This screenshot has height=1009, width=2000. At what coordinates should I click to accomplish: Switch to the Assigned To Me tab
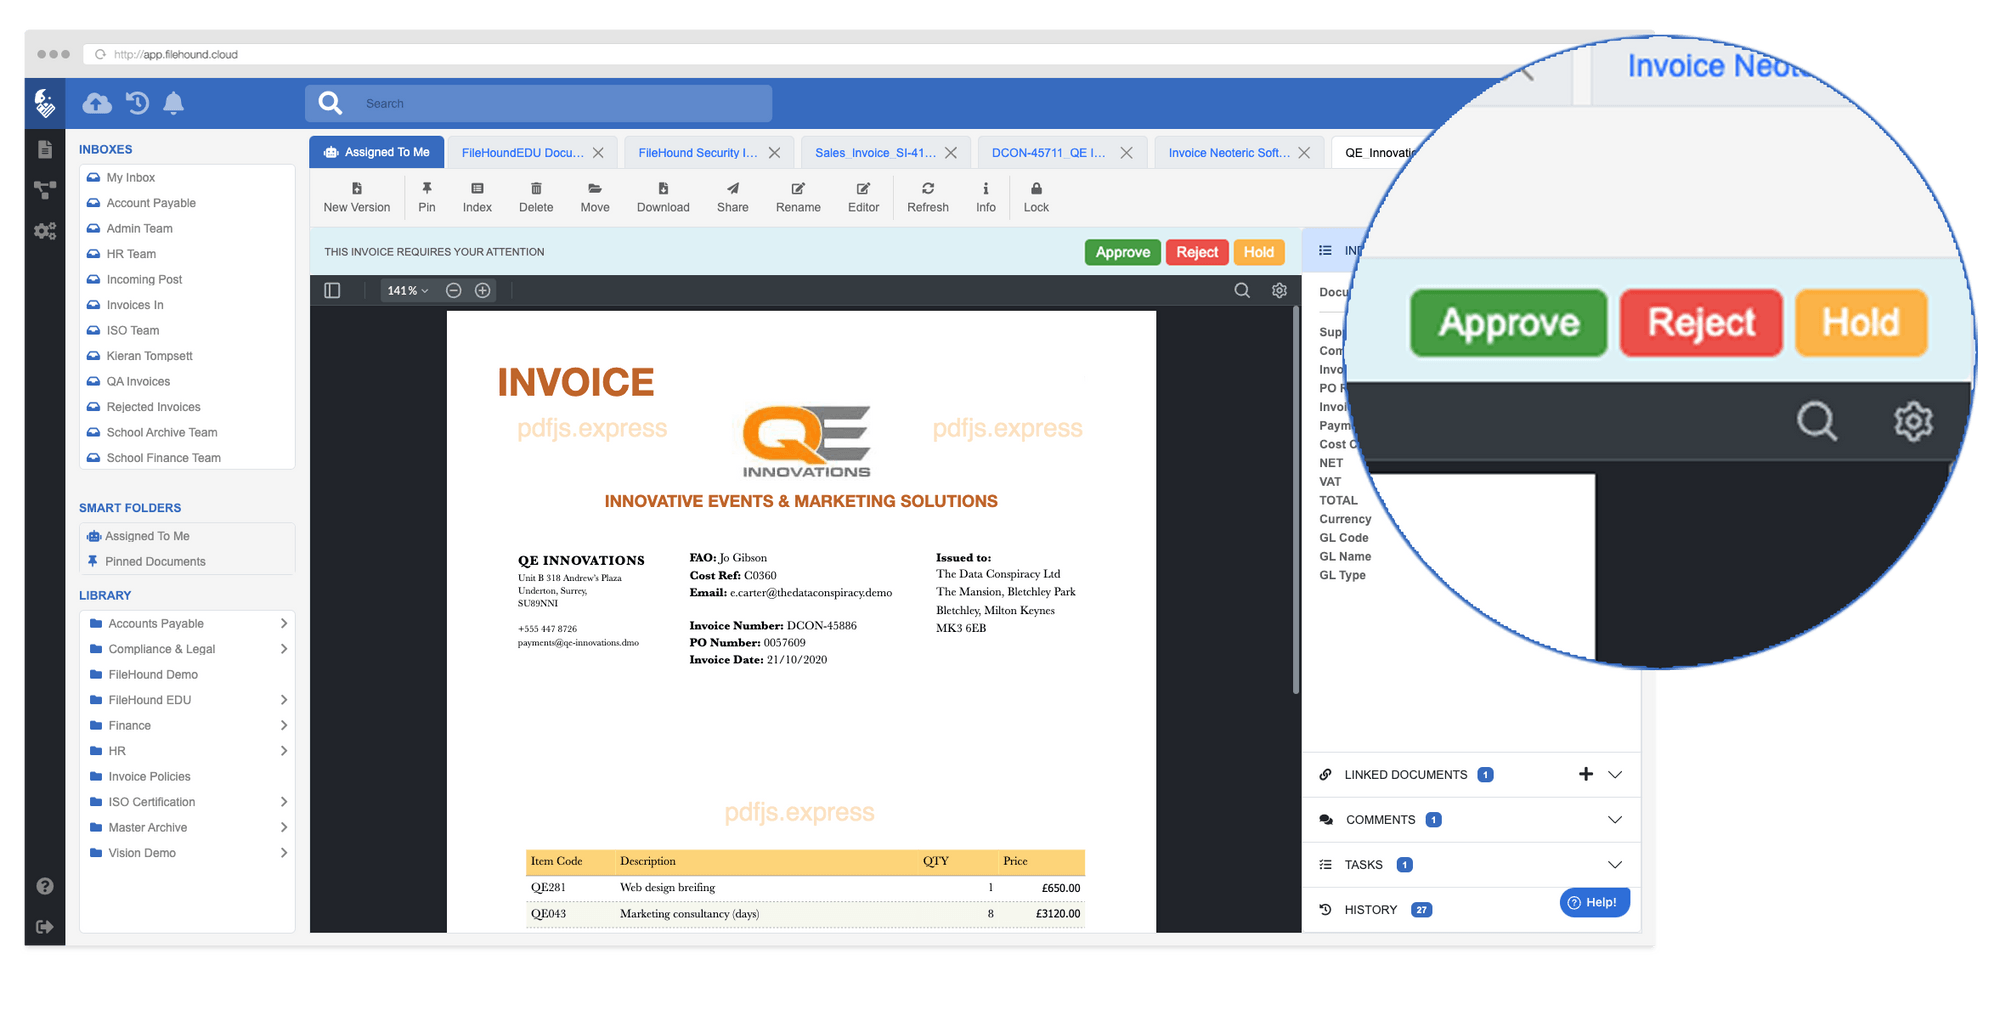[x=377, y=151]
